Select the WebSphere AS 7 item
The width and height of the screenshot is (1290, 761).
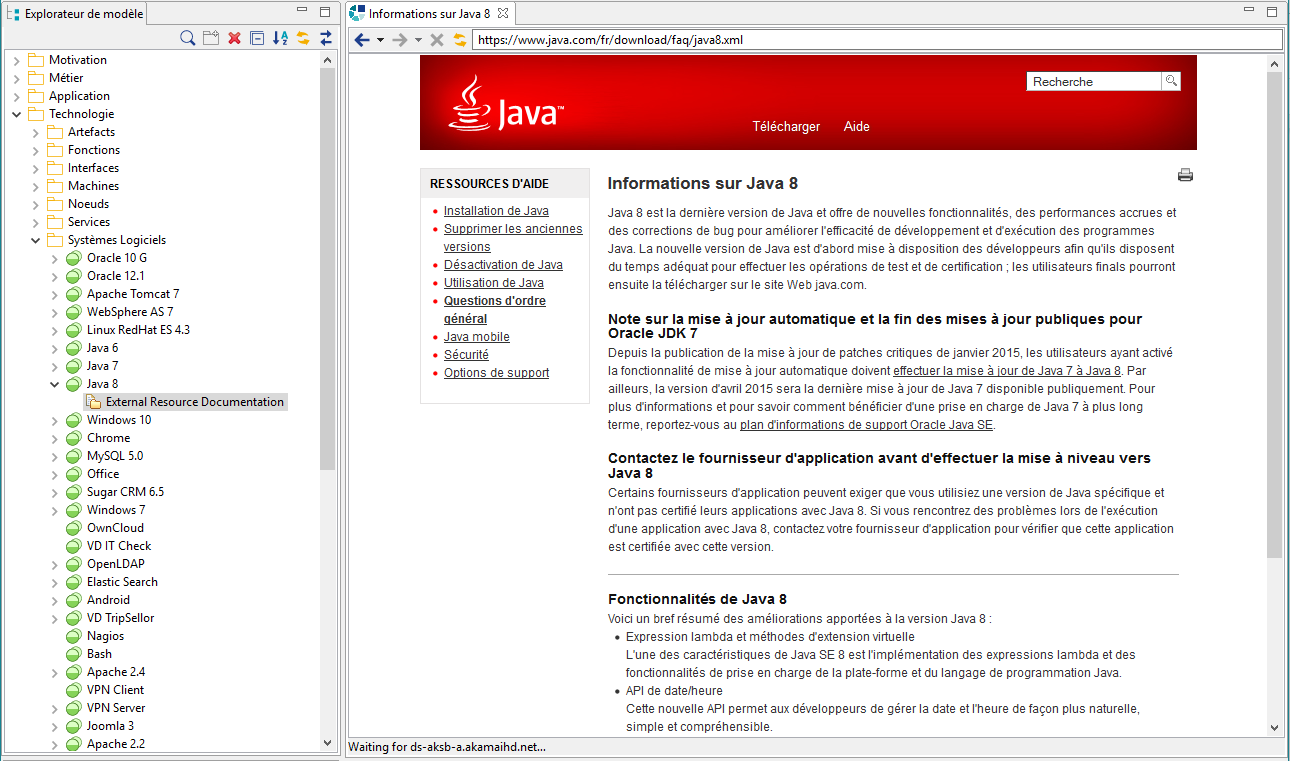(x=130, y=312)
